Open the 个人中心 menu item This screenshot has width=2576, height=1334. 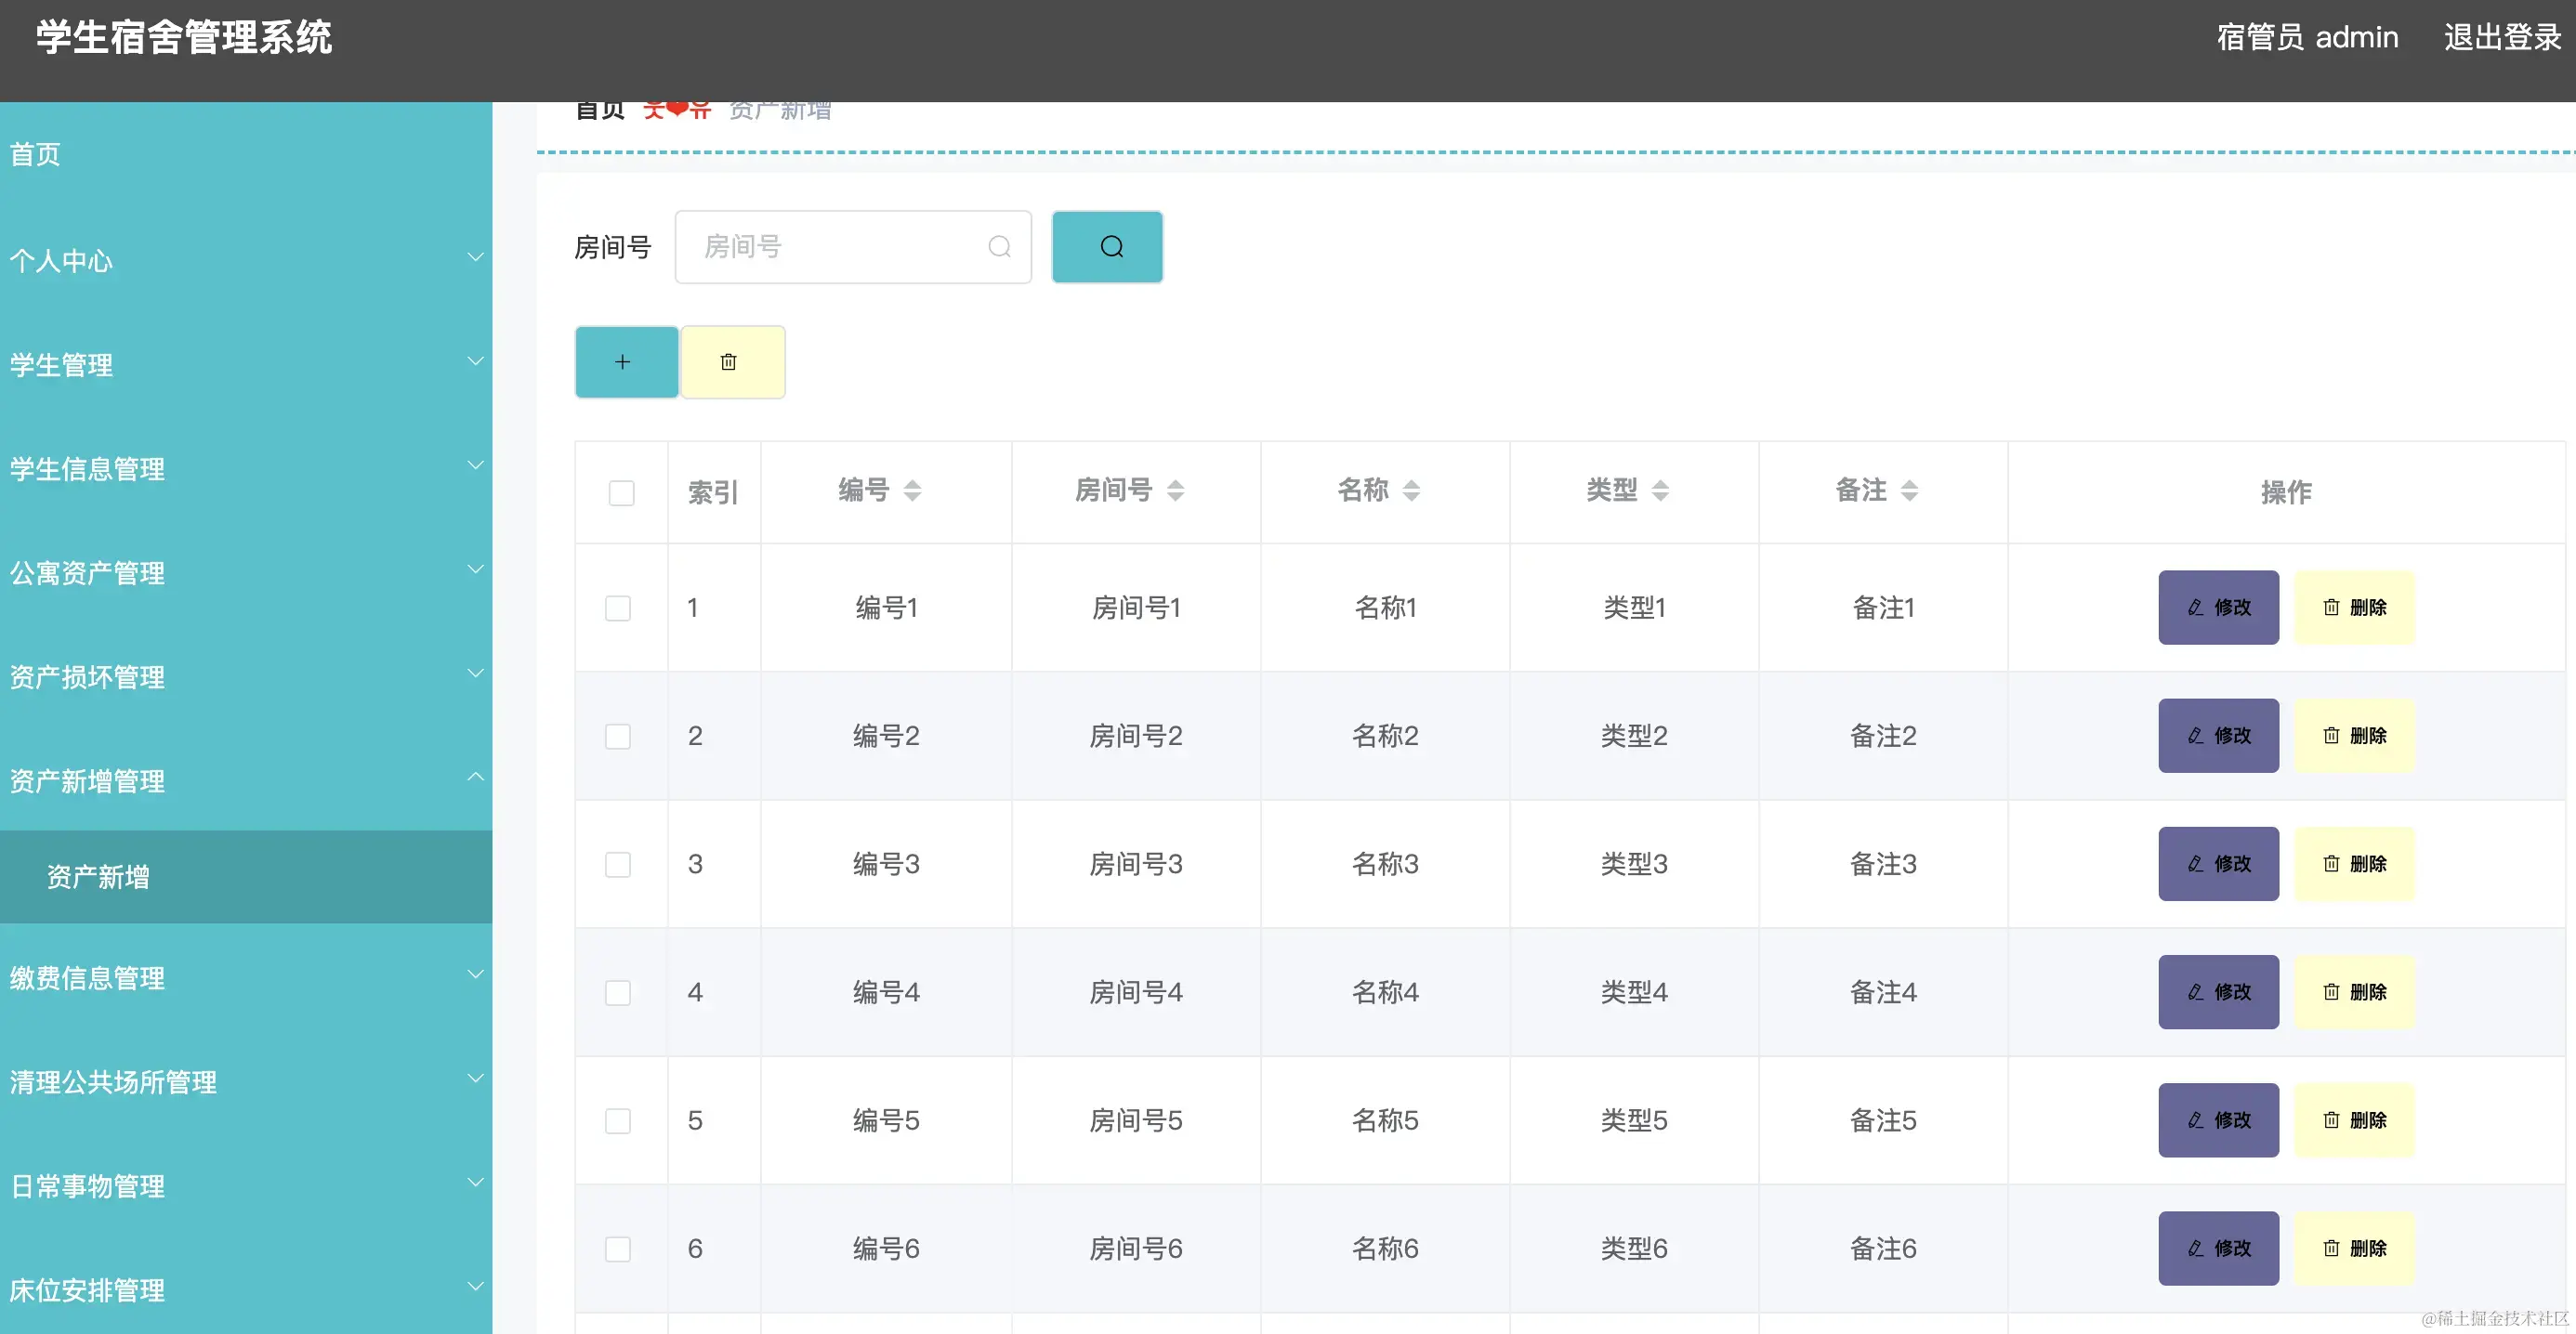[x=246, y=261]
